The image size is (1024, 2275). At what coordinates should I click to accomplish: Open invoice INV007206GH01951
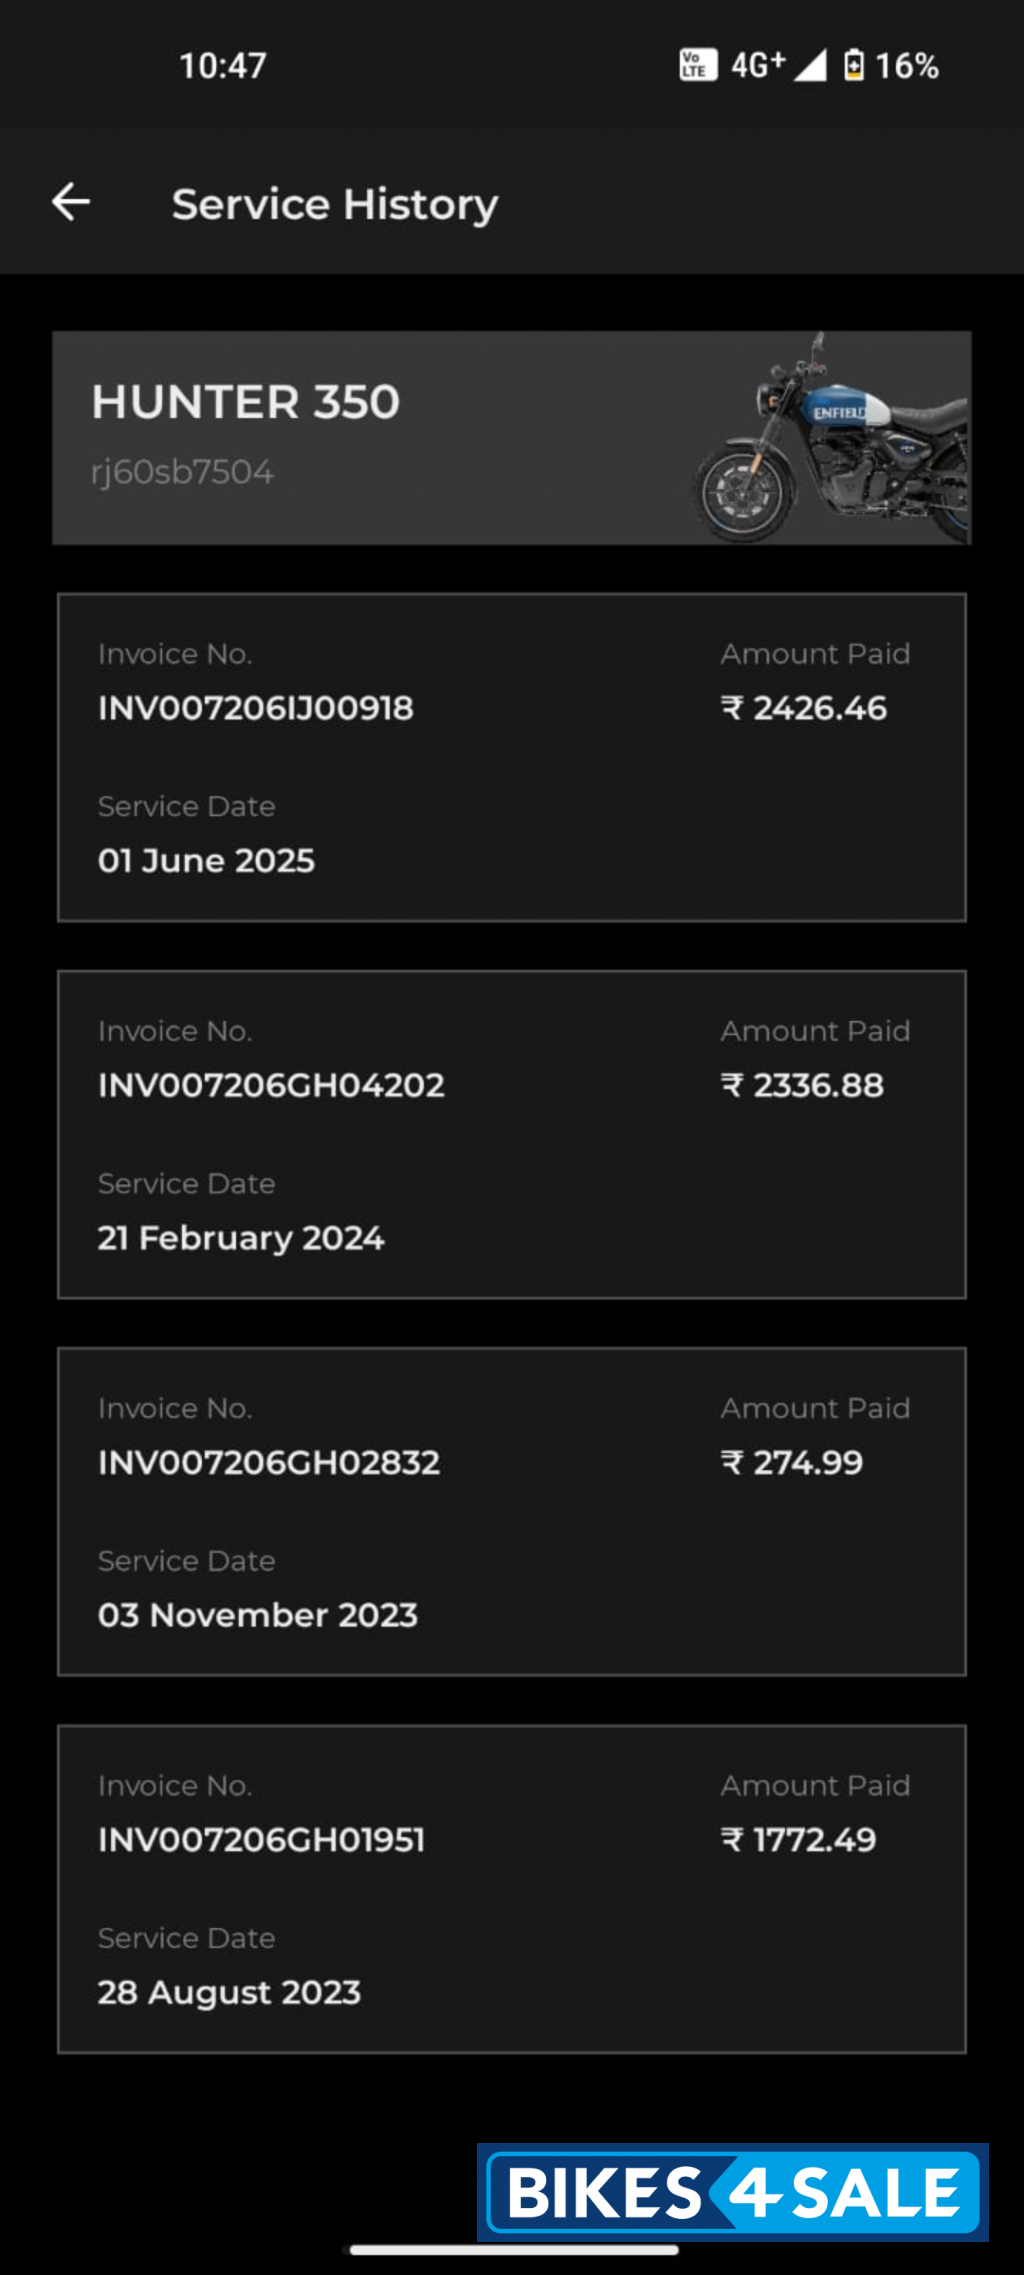pos(261,1839)
